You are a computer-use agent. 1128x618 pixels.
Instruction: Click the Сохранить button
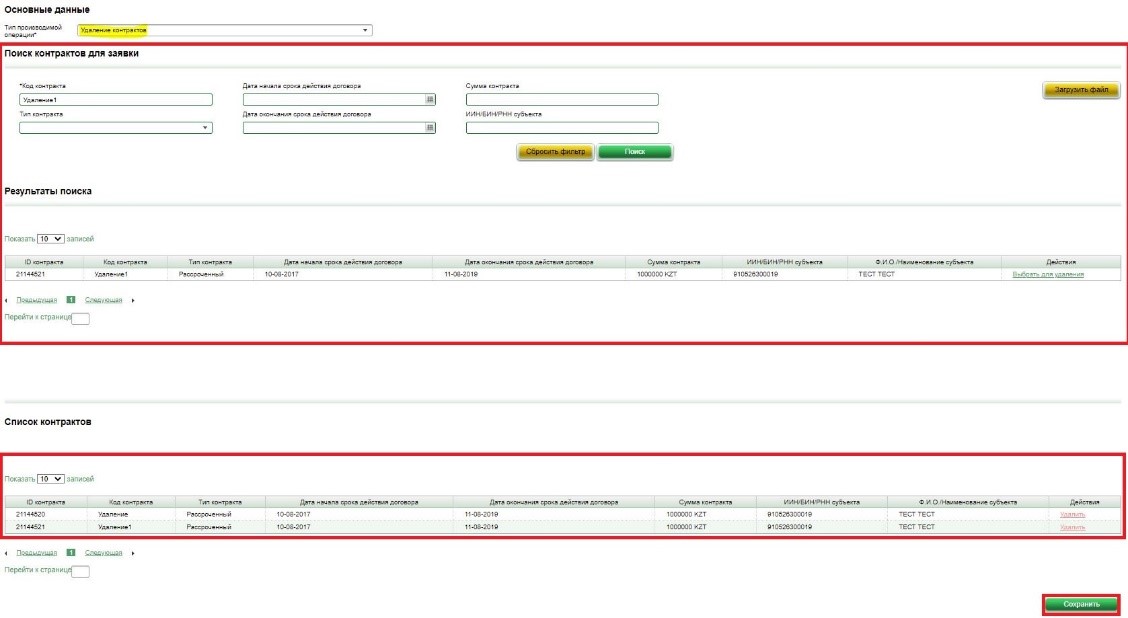(x=1081, y=604)
